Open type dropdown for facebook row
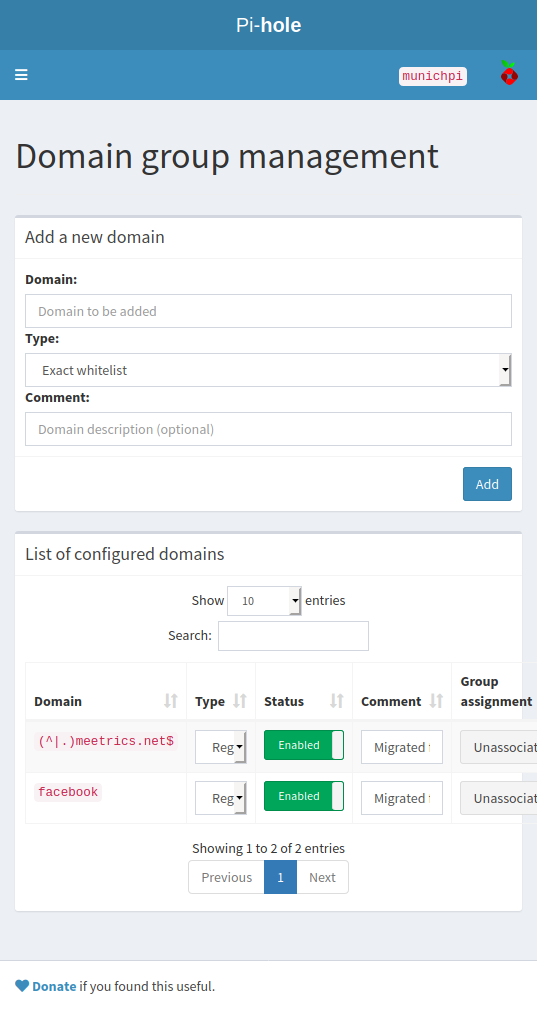This screenshot has height=1011, width=537. [x=221, y=798]
